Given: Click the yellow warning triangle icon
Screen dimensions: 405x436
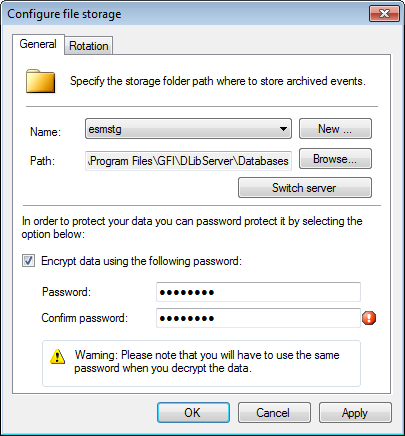Looking at the screenshot, I should point(57,356).
